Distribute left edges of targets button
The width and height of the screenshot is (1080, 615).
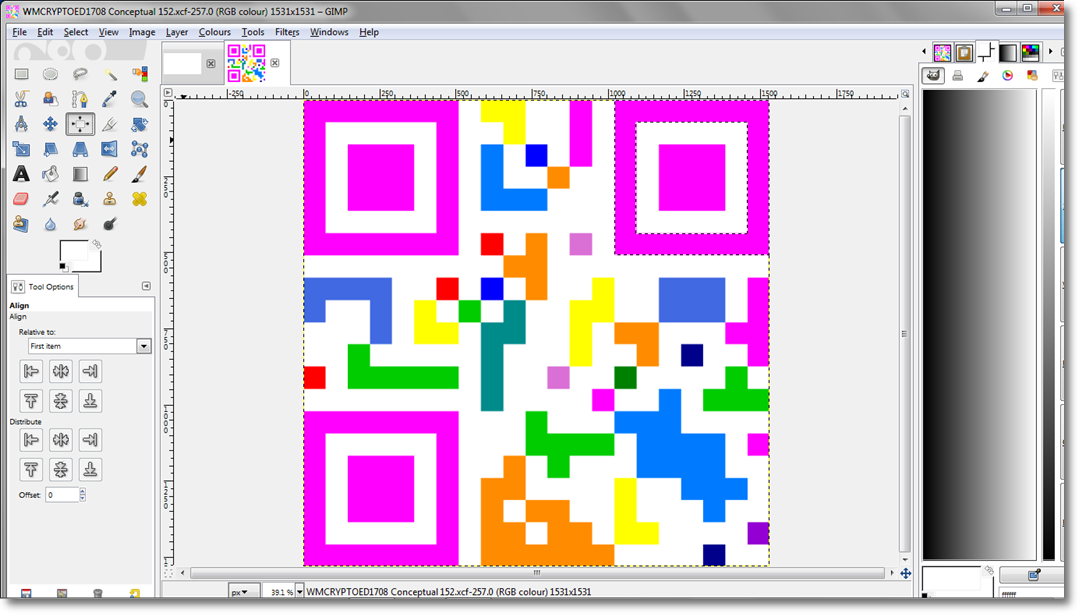[31, 439]
